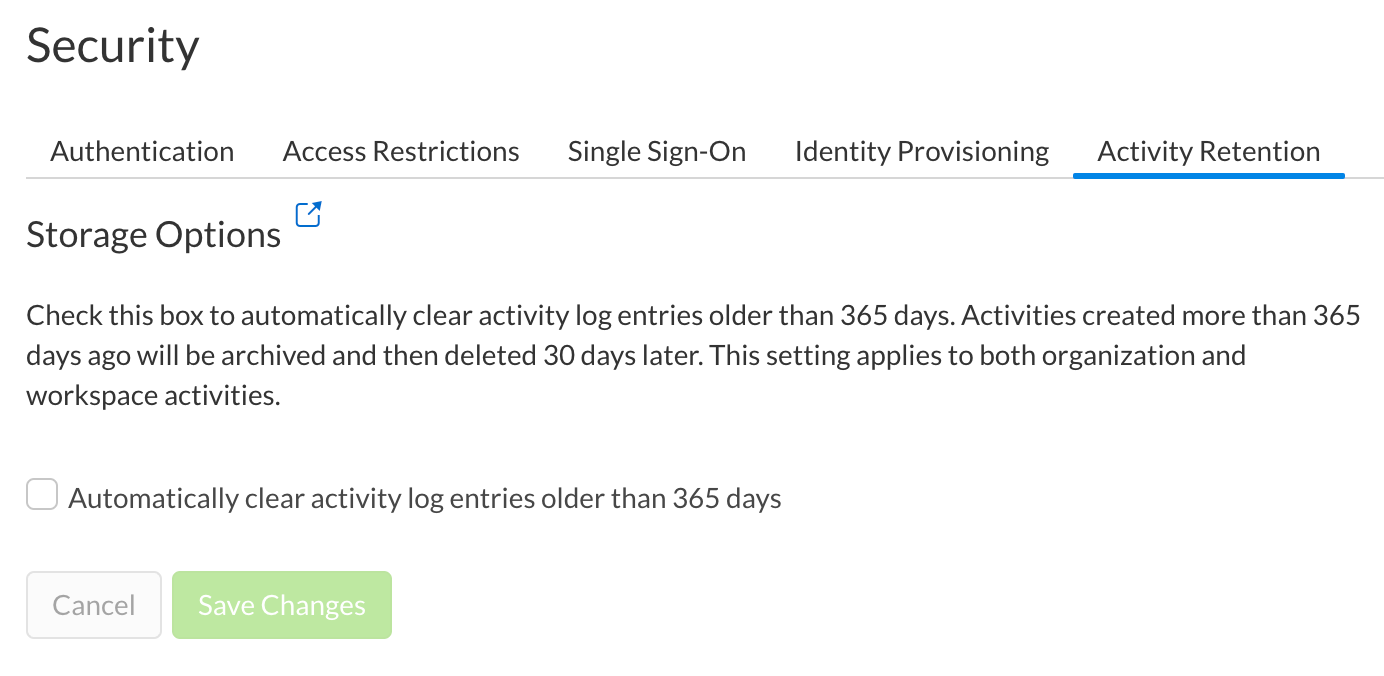
Task: Select the Activity Retention tab
Action: pyautogui.click(x=1208, y=151)
